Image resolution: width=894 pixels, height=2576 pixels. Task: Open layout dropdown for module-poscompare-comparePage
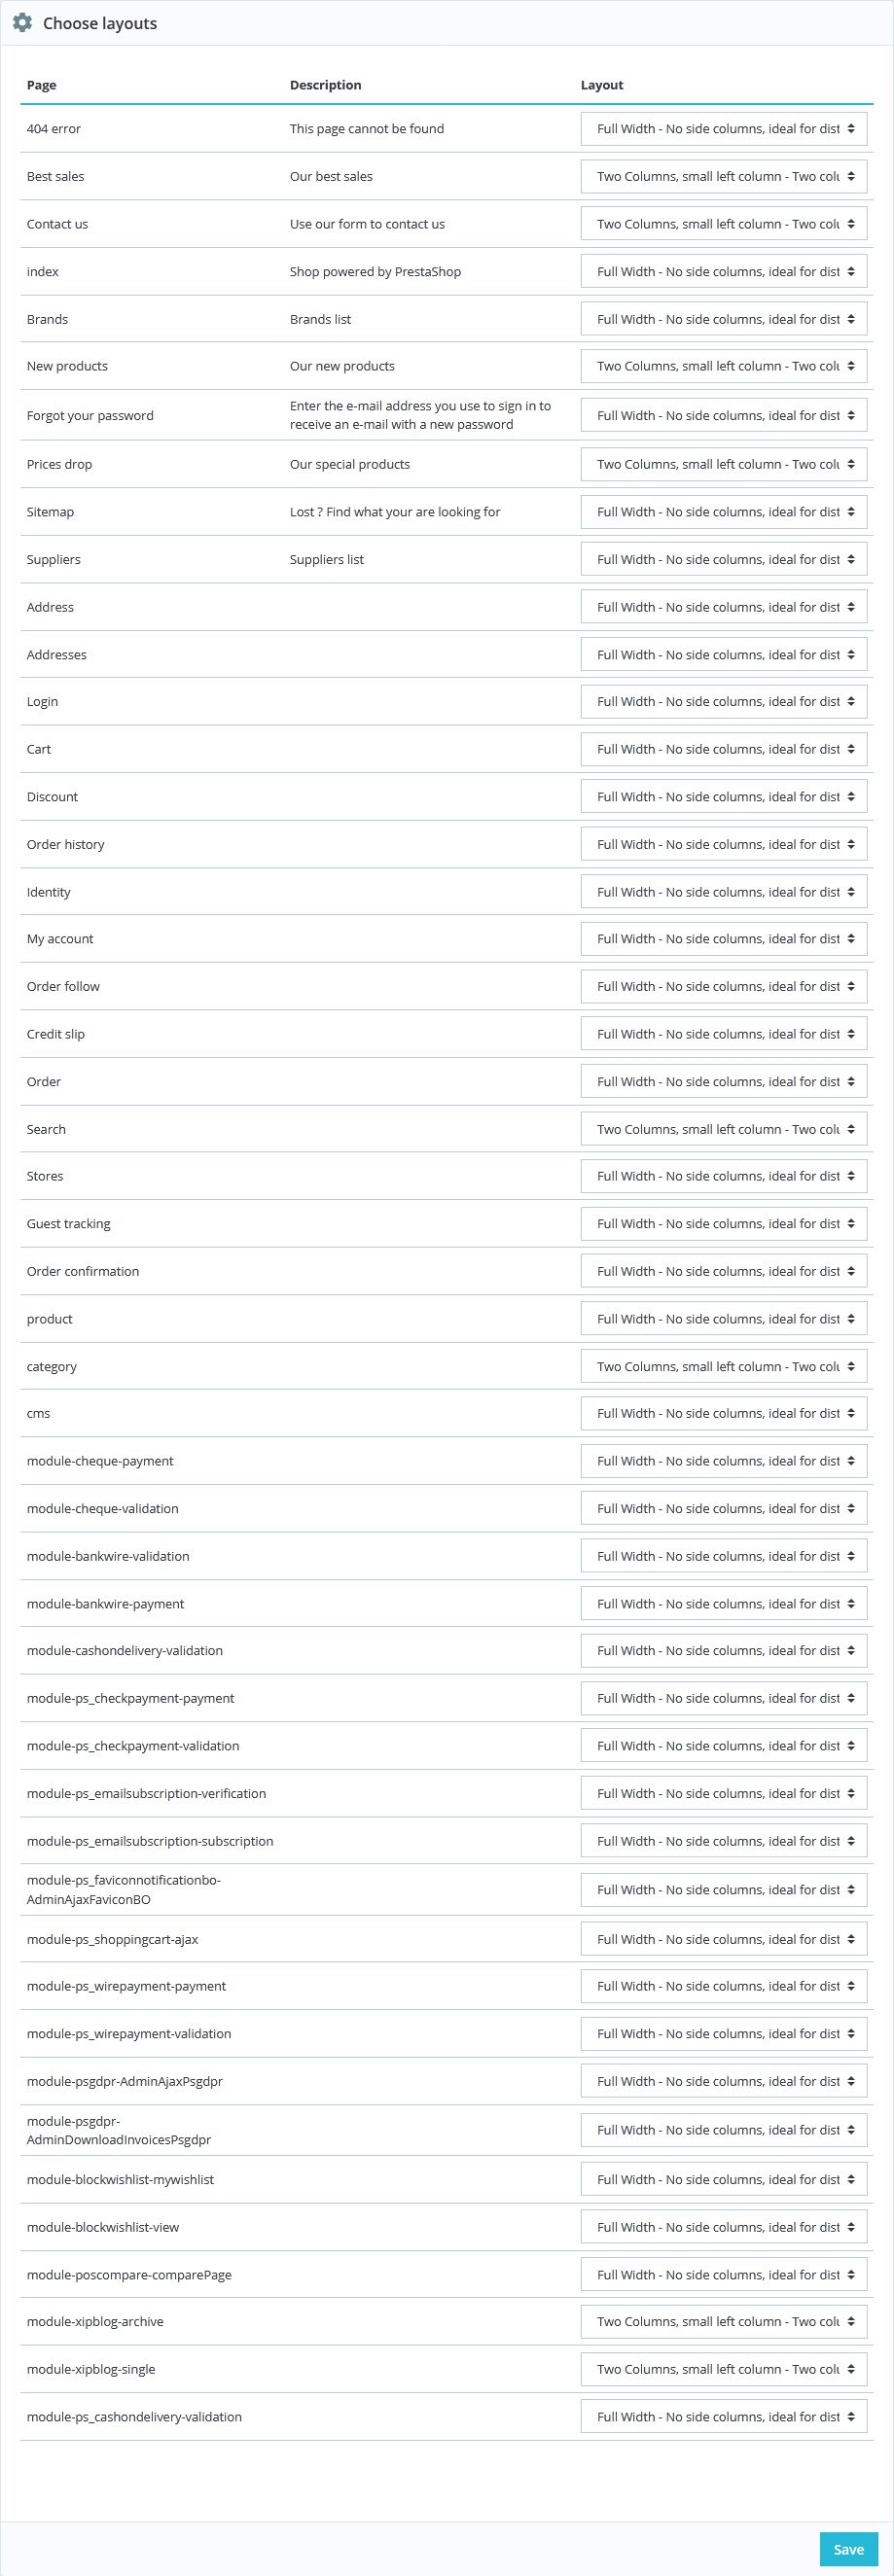pyautogui.click(x=723, y=2275)
